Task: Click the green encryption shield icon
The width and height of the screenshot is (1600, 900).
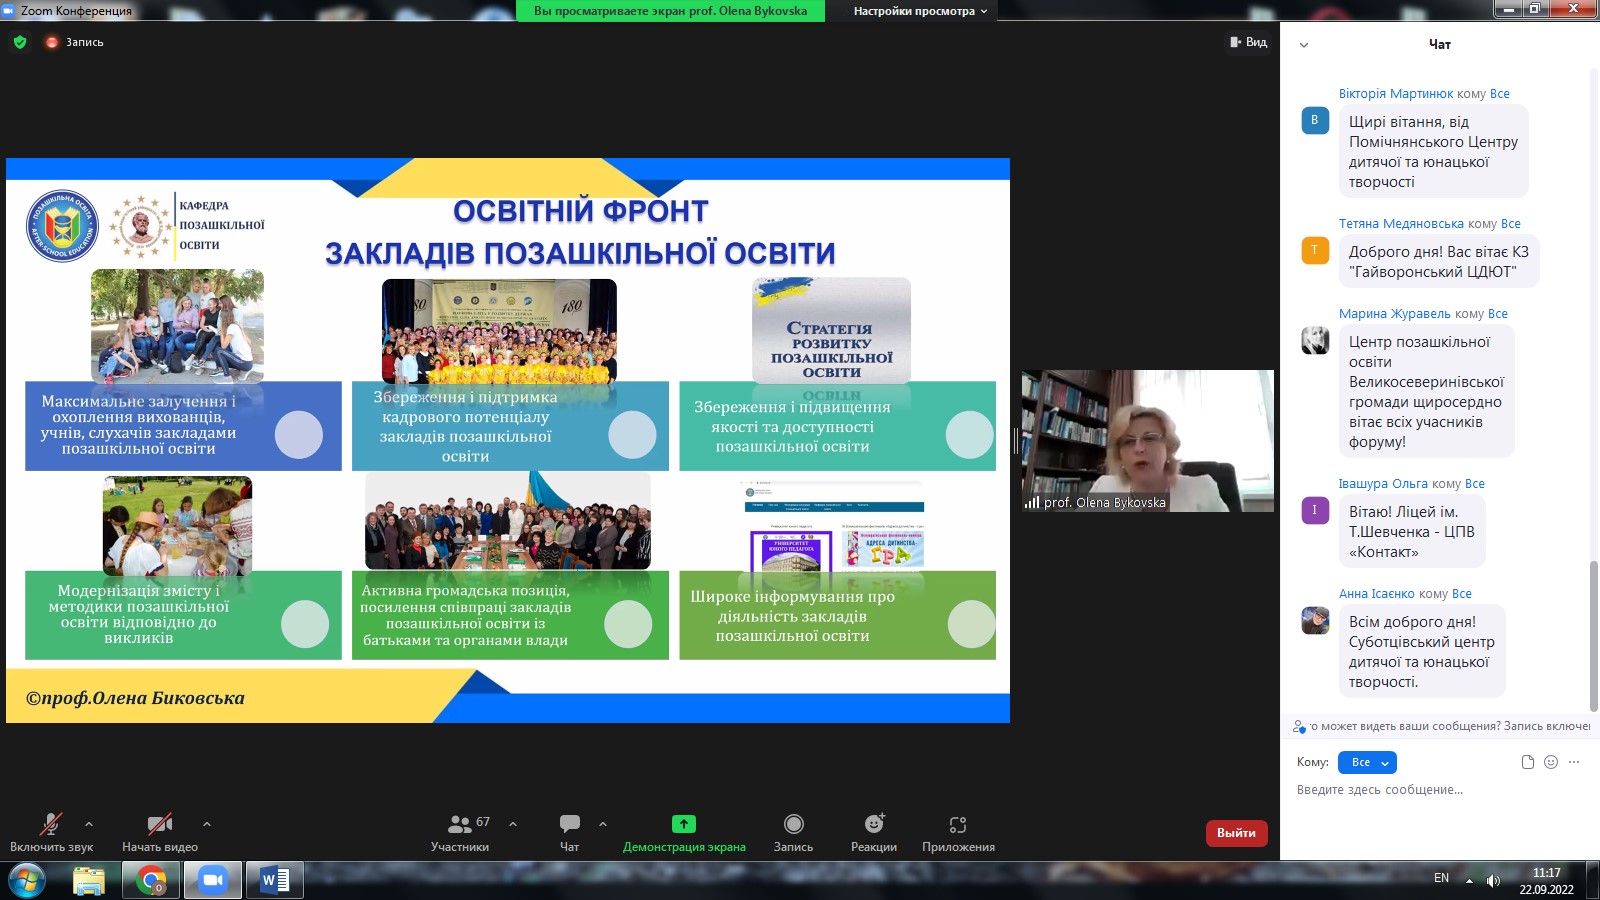Action: [20, 42]
